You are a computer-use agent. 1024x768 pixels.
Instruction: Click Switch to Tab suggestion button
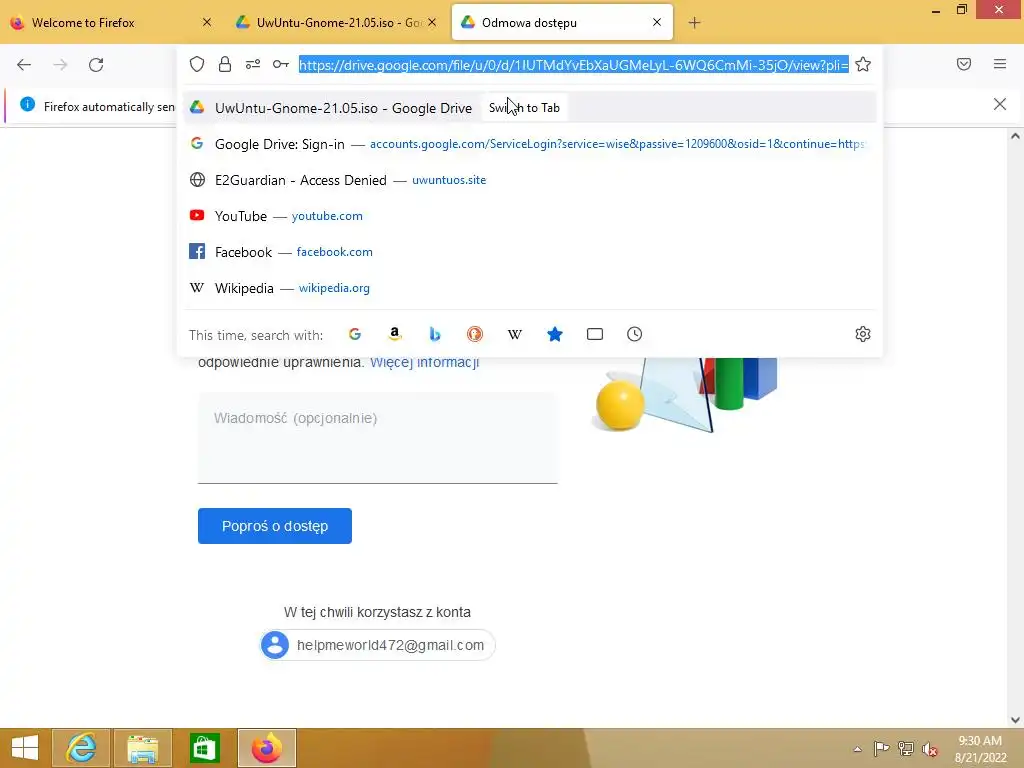pyautogui.click(x=524, y=108)
